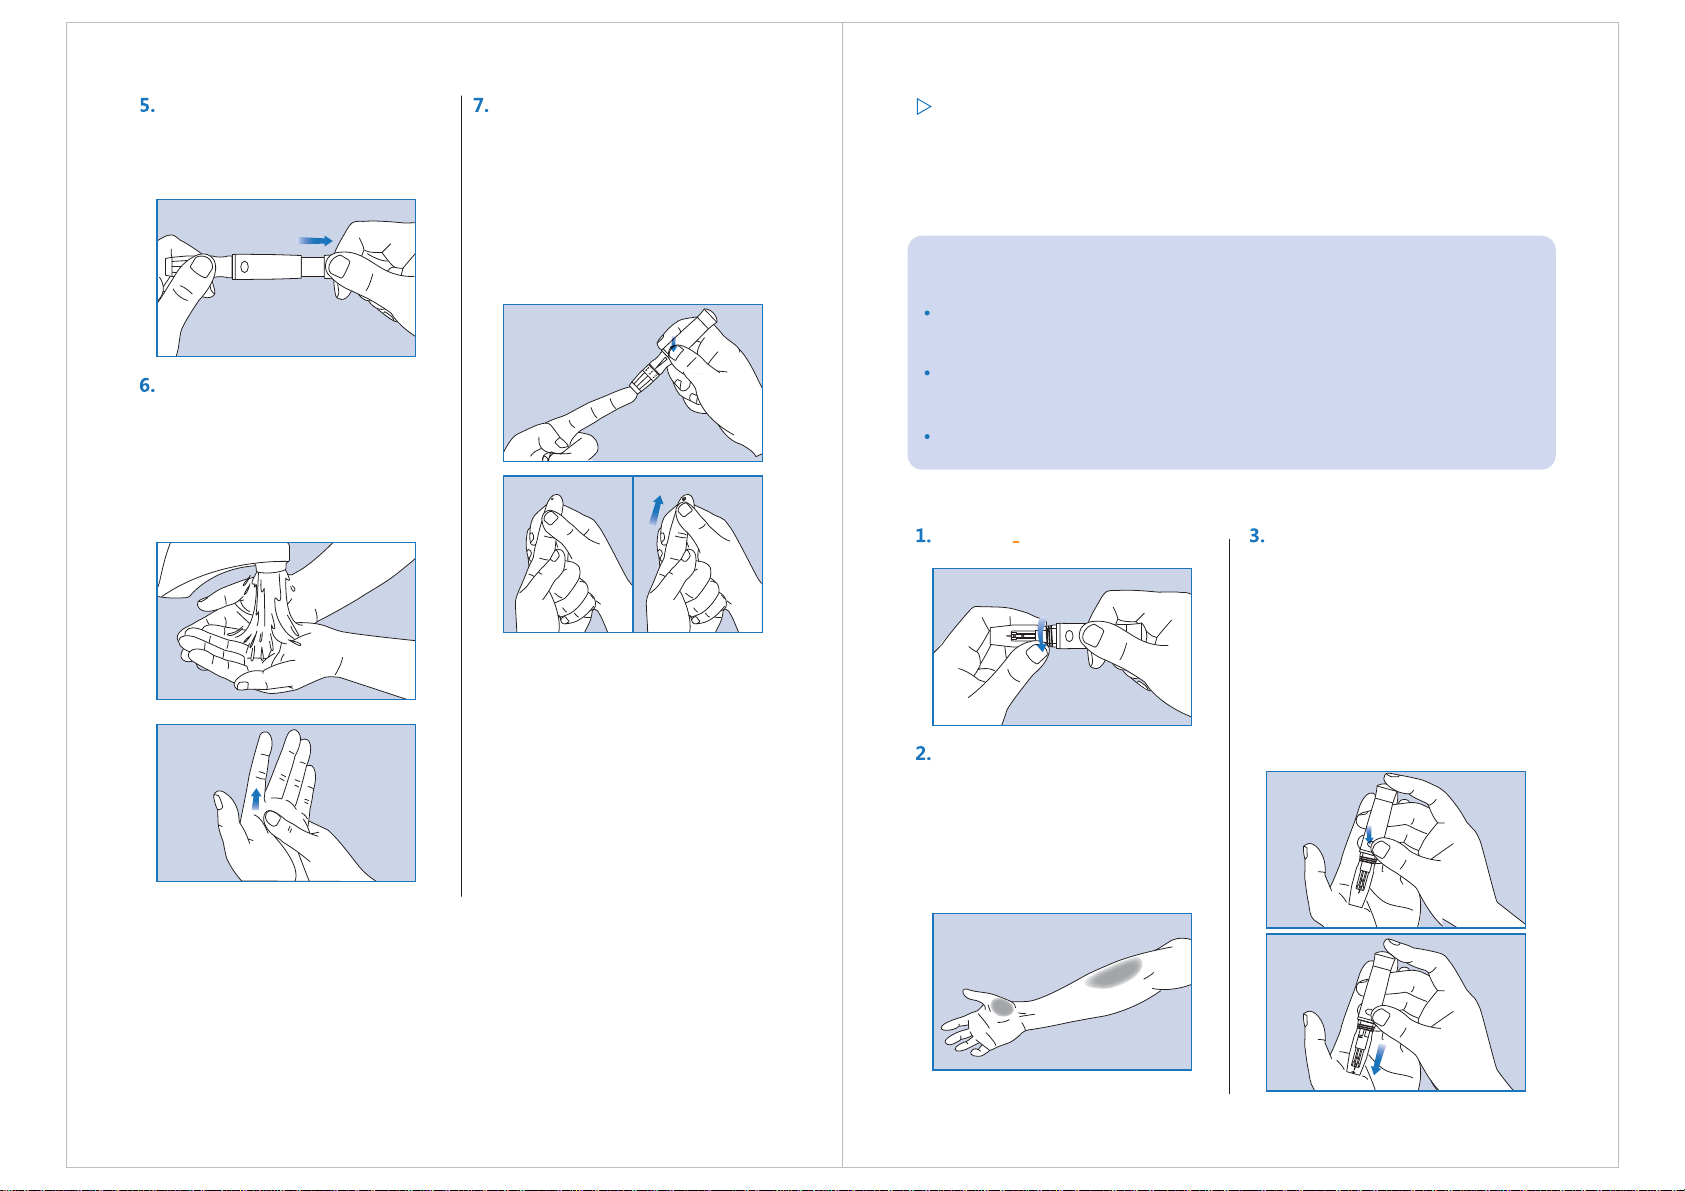Click the first bullet in the lavender note box
Viewport: 1685px width, 1191px height.
click(x=928, y=313)
